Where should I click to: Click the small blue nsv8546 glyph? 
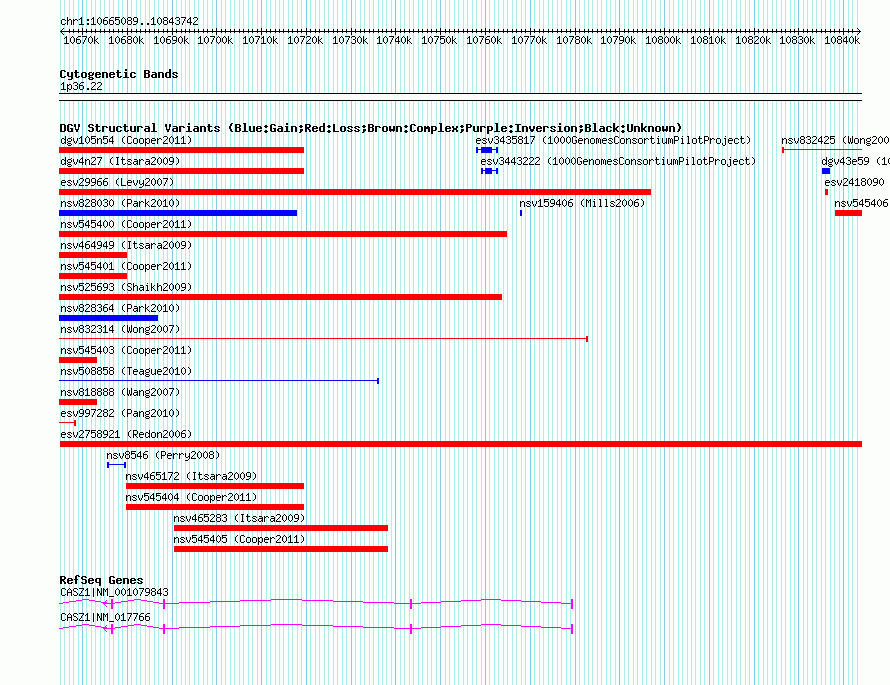[x=116, y=465]
